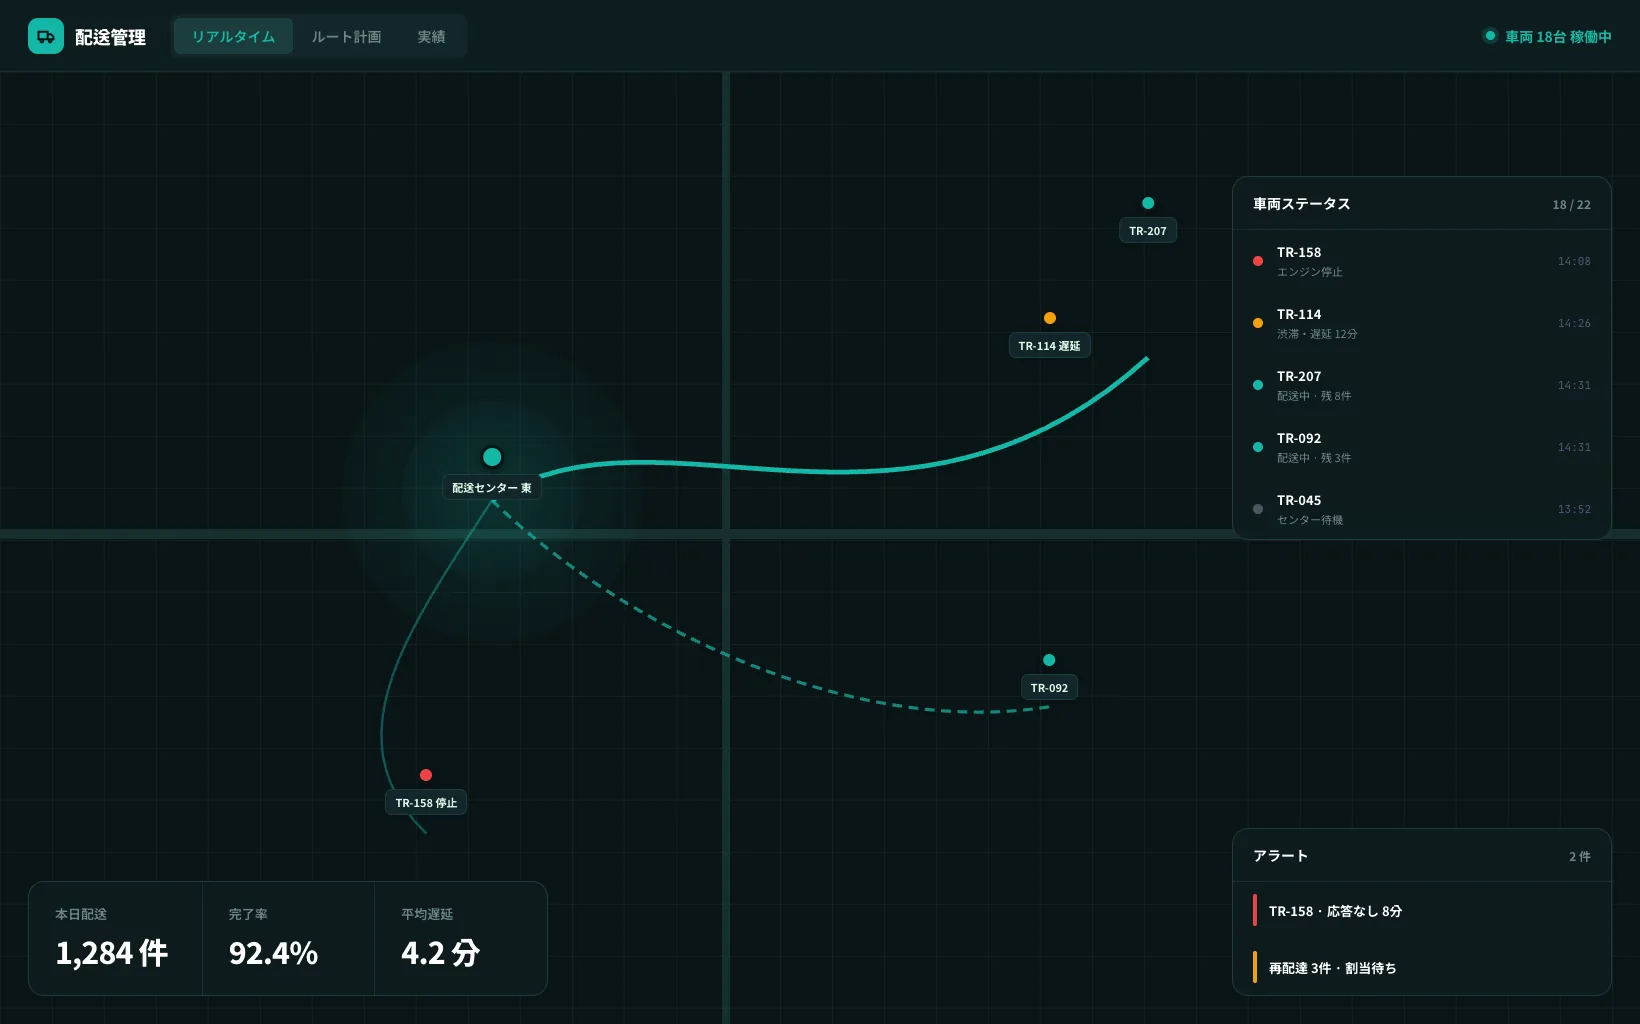Switch to the リアルタイム tab
The width and height of the screenshot is (1640, 1024).
233,36
